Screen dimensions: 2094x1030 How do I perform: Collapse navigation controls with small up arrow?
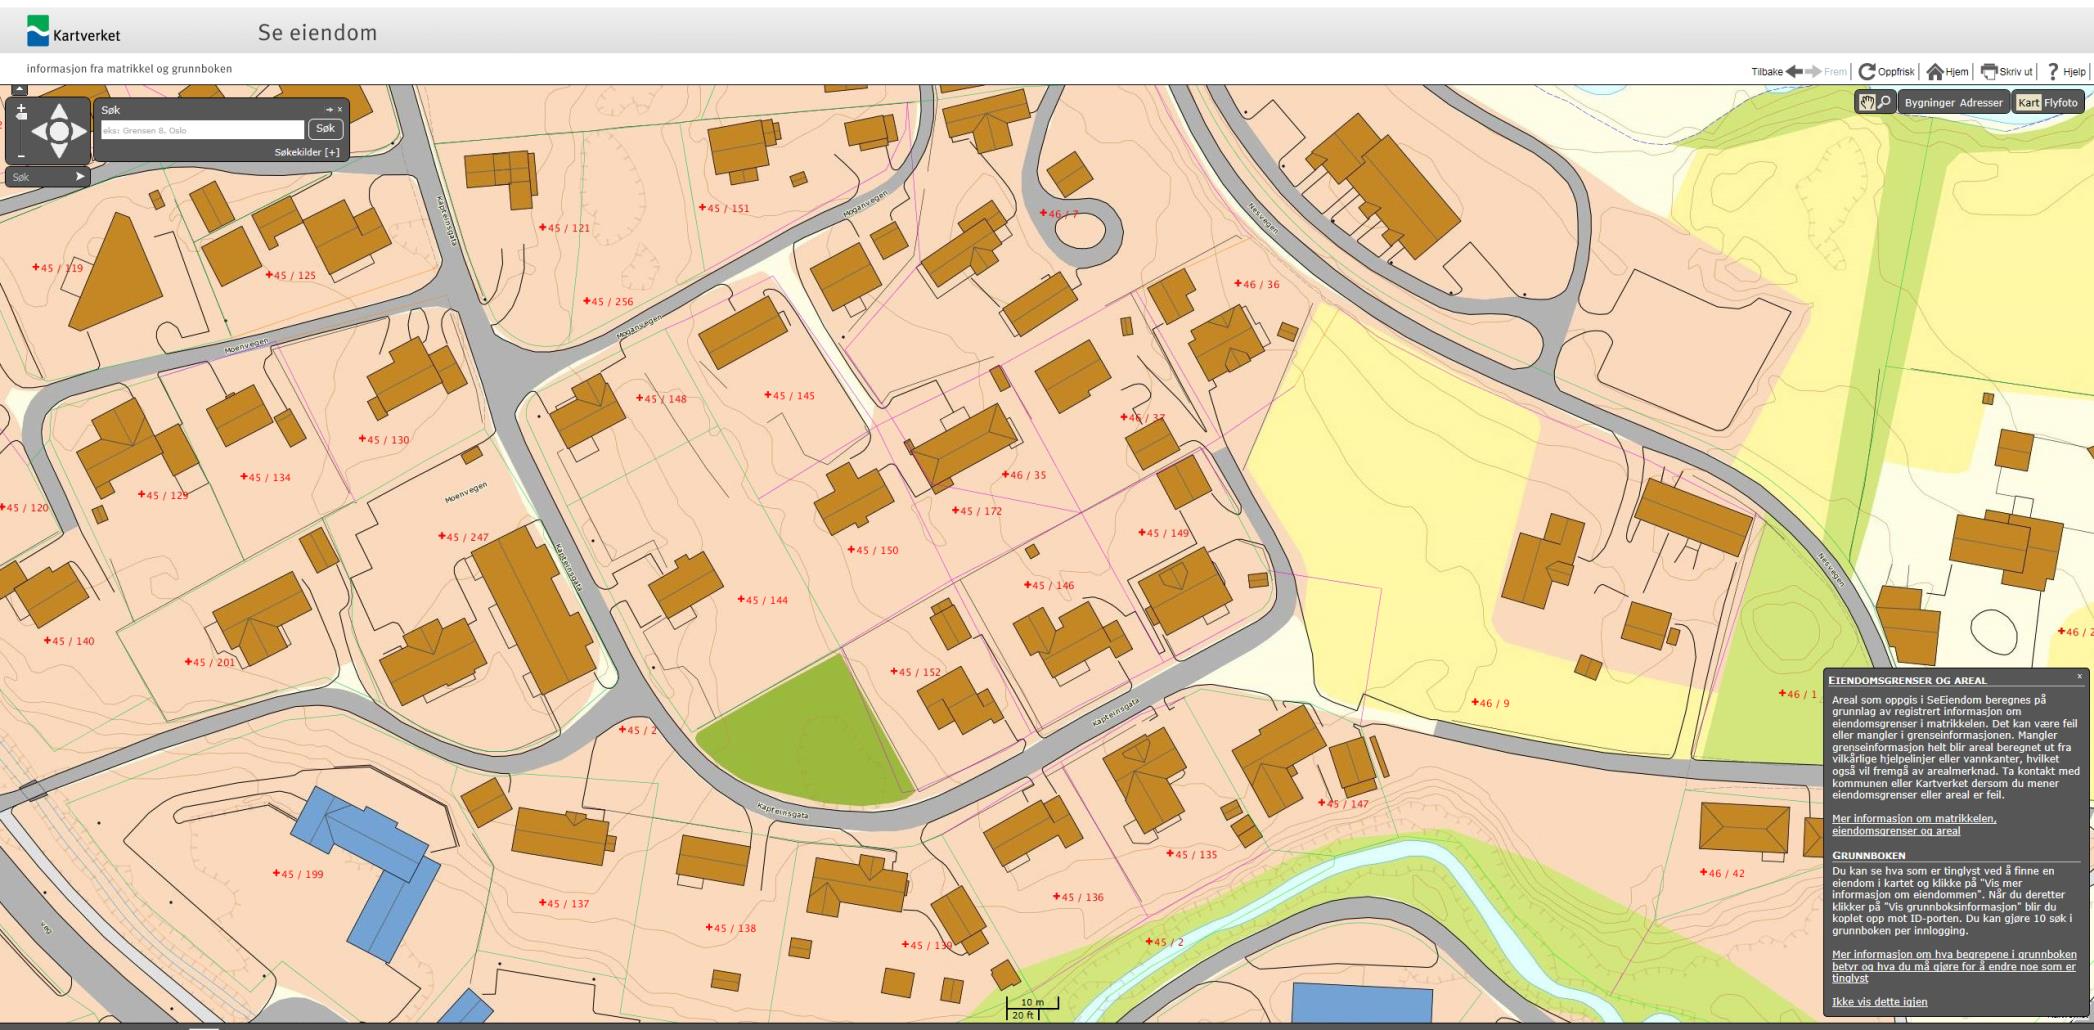[x=19, y=89]
